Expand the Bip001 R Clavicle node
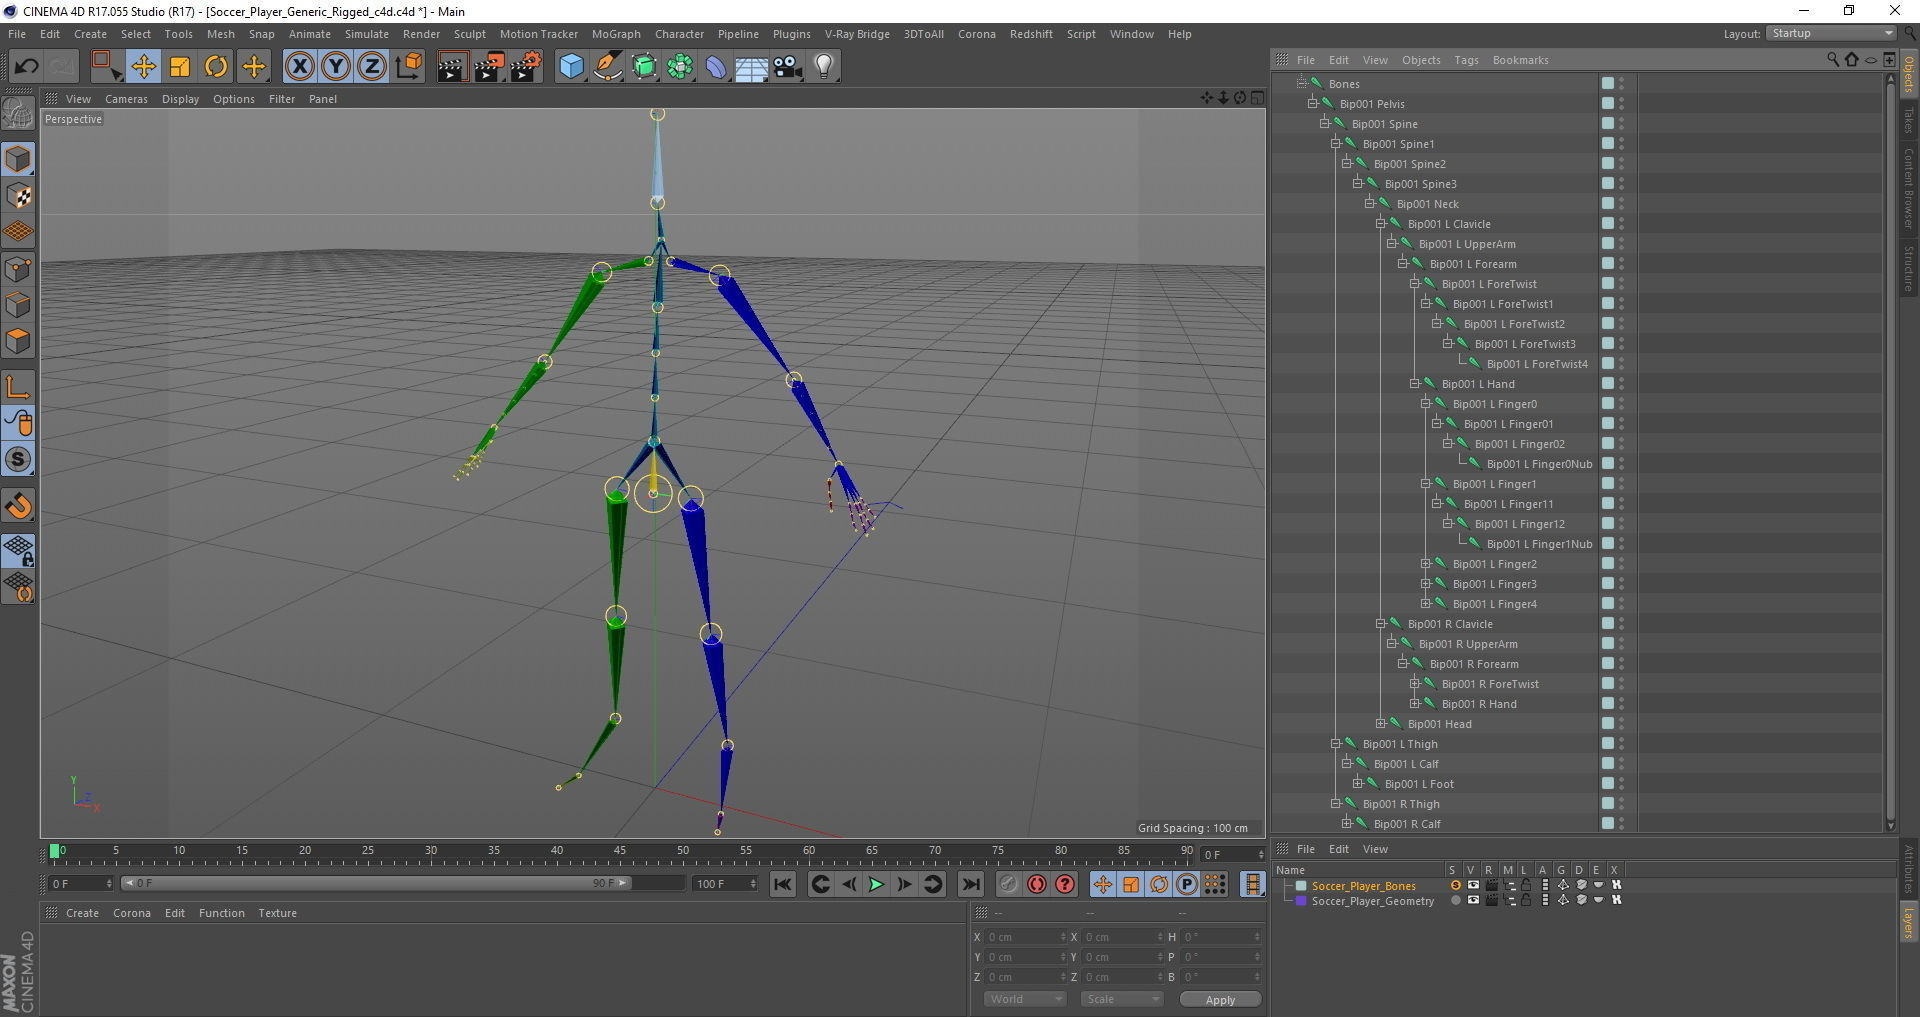 click(1381, 623)
